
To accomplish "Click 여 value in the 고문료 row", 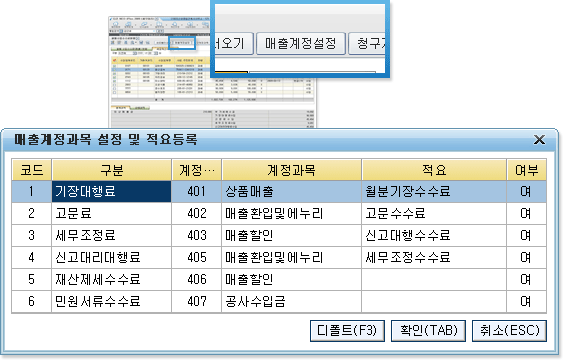I will point(527,213).
